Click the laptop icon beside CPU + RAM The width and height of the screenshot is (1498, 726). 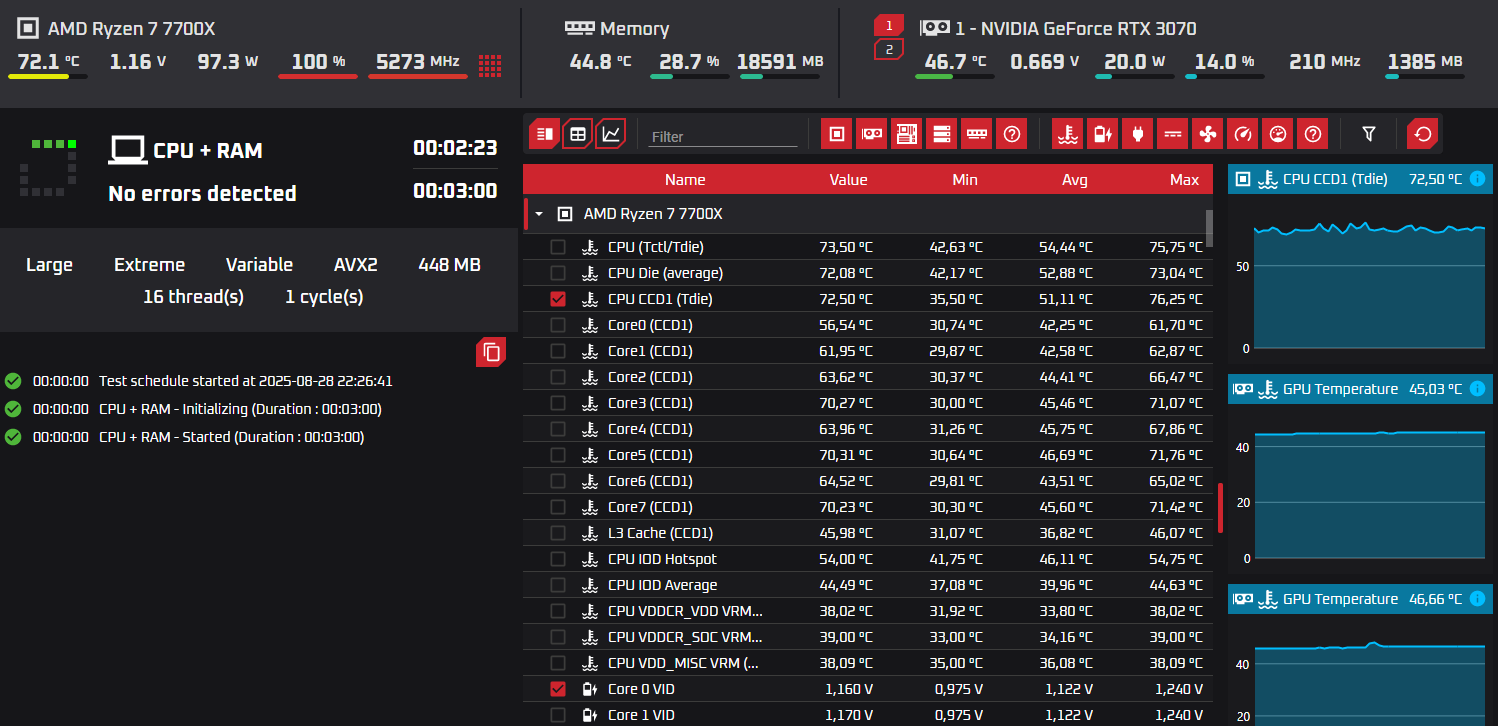tap(127, 151)
